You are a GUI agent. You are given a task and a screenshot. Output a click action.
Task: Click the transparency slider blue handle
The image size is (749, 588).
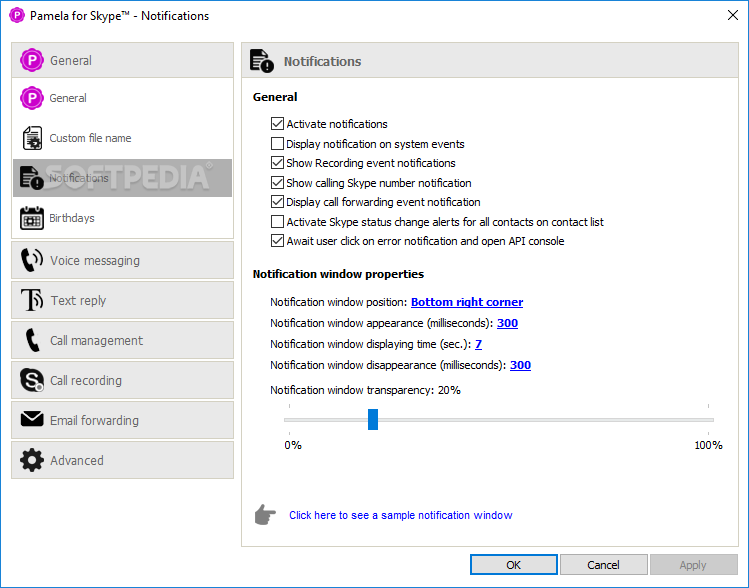pos(373,419)
